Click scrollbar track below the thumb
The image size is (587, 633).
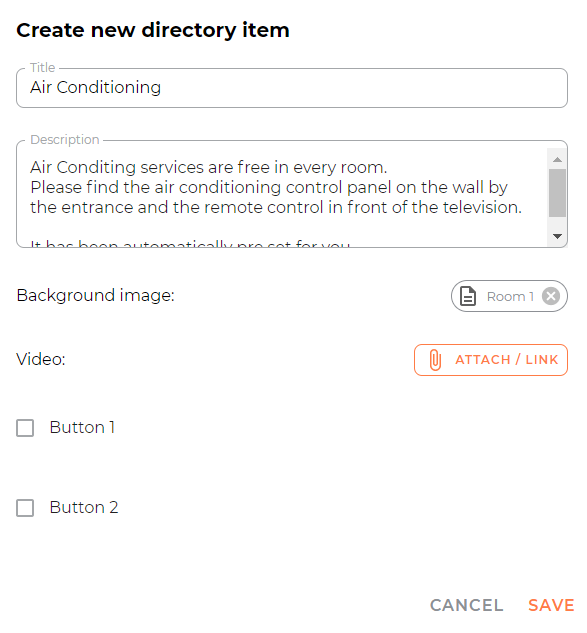[558, 222]
